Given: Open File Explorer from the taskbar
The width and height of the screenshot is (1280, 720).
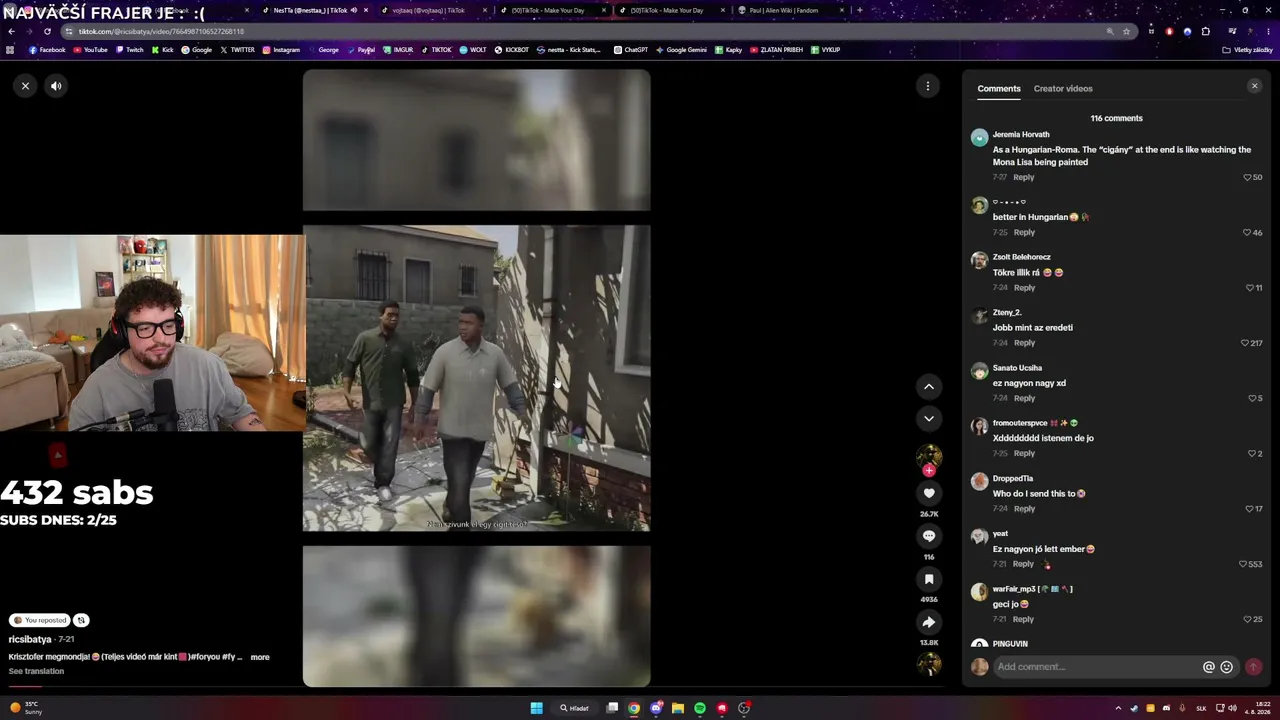Looking at the screenshot, I should (x=677, y=708).
